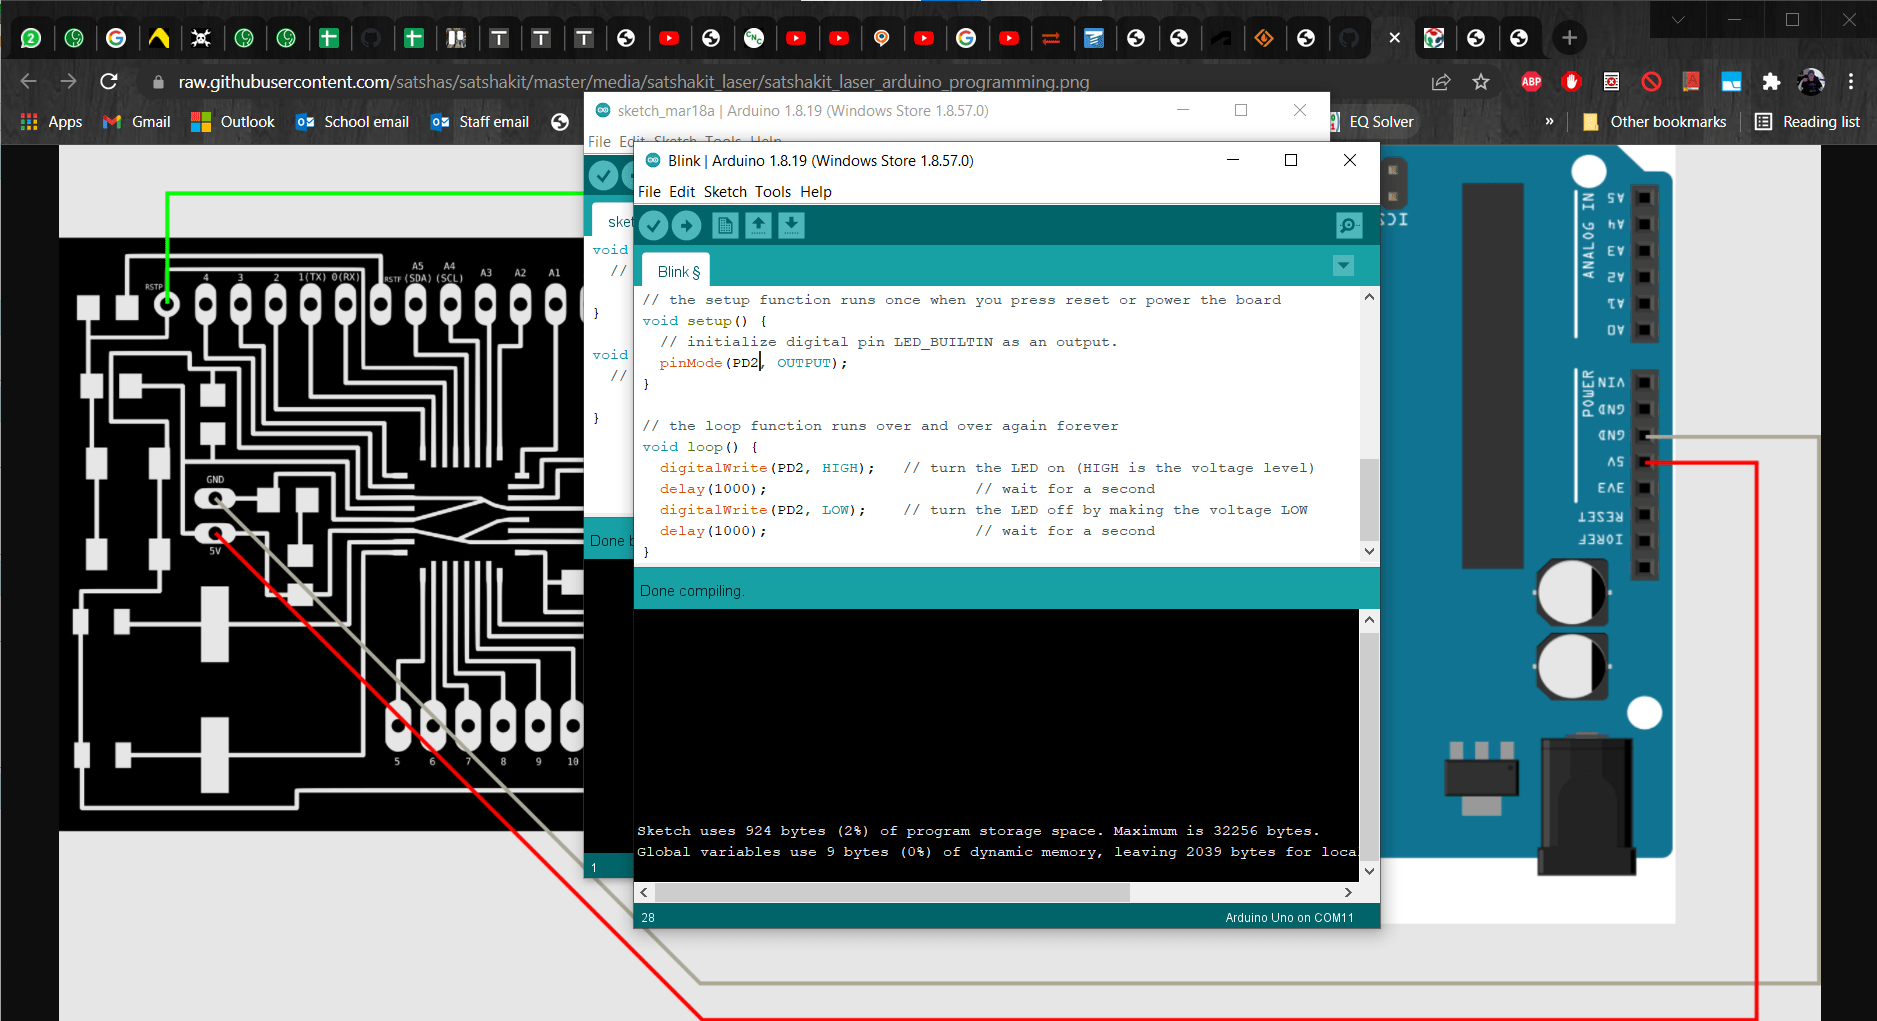The image size is (1877, 1021).
Task: Open the Edit menu in Blink window
Action: (682, 192)
